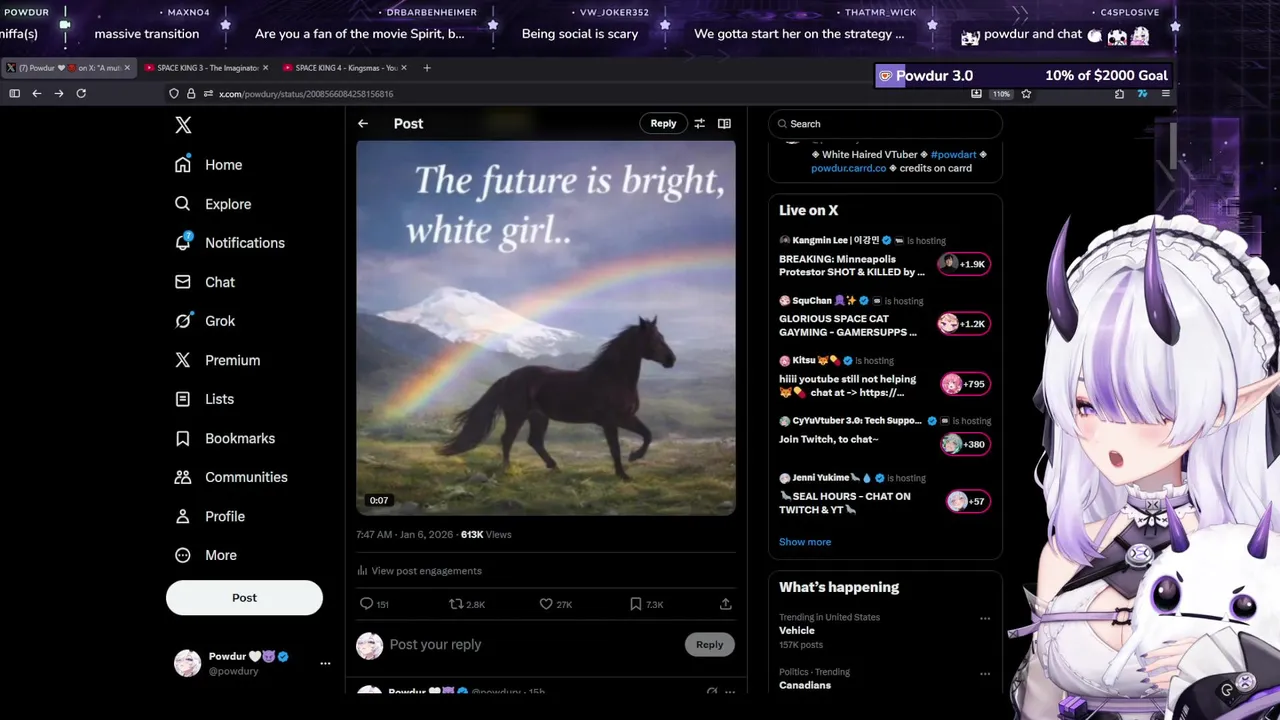Click the gray Reply submit button
Viewport: 1280px width, 720px height.
tap(709, 645)
